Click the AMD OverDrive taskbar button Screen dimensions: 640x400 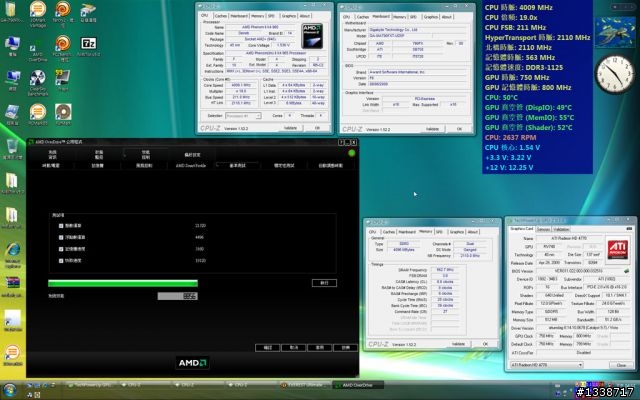click(x=358, y=385)
